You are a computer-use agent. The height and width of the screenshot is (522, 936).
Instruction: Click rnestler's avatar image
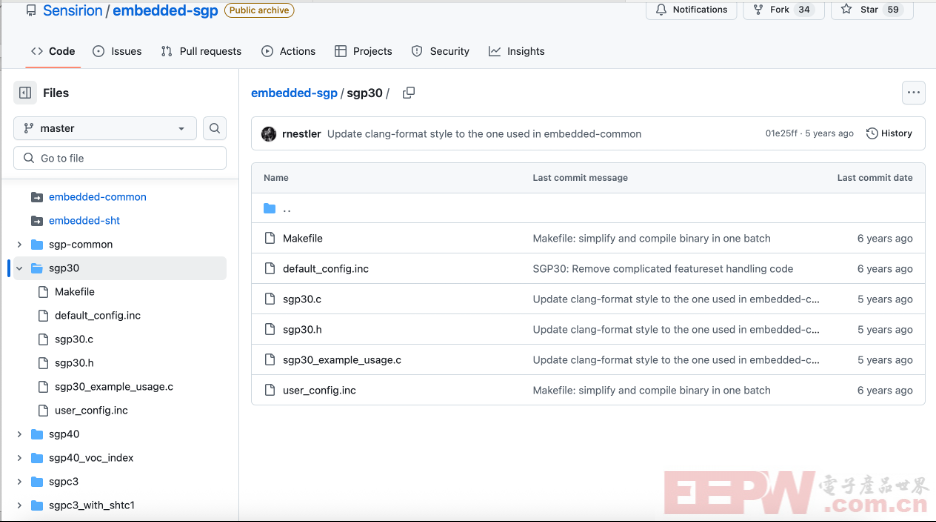click(x=269, y=134)
